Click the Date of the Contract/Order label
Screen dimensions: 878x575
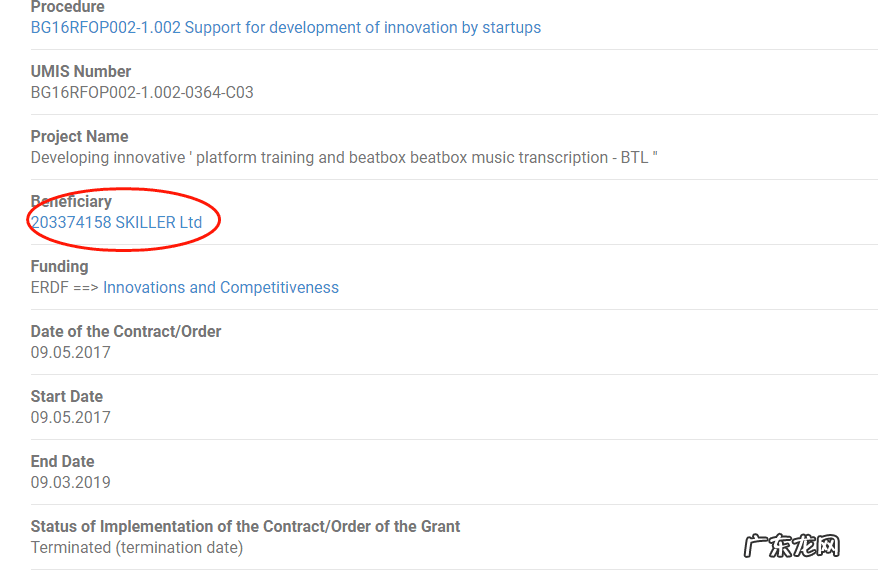pos(126,332)
